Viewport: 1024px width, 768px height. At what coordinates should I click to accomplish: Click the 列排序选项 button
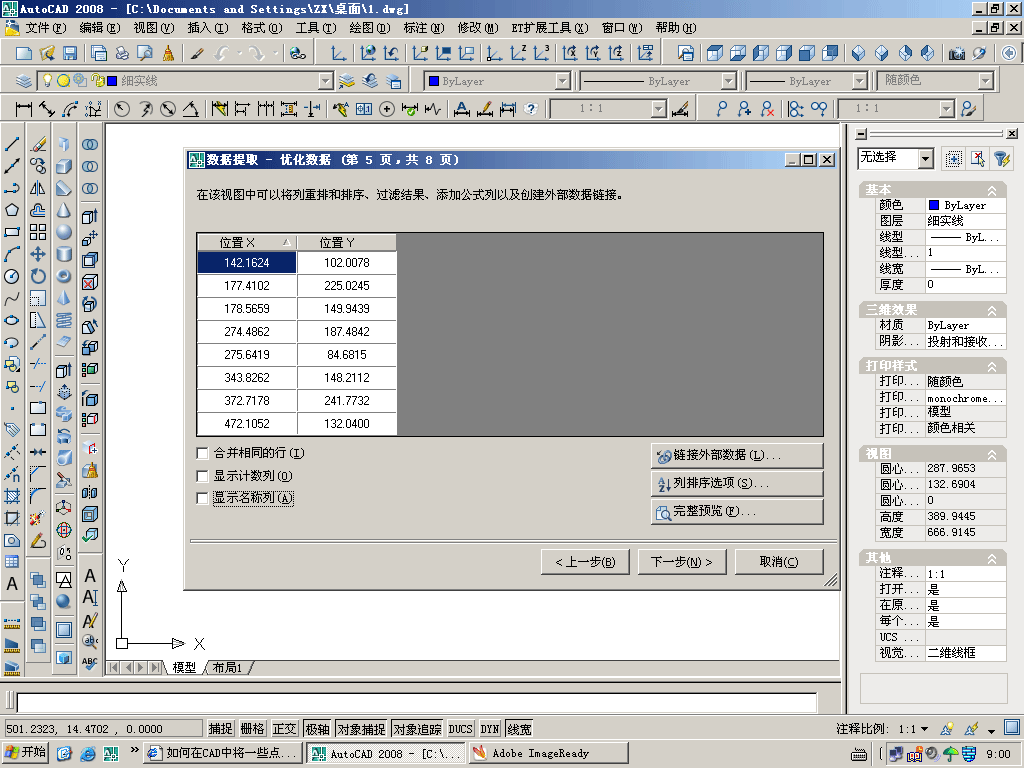tap(737, 483)
